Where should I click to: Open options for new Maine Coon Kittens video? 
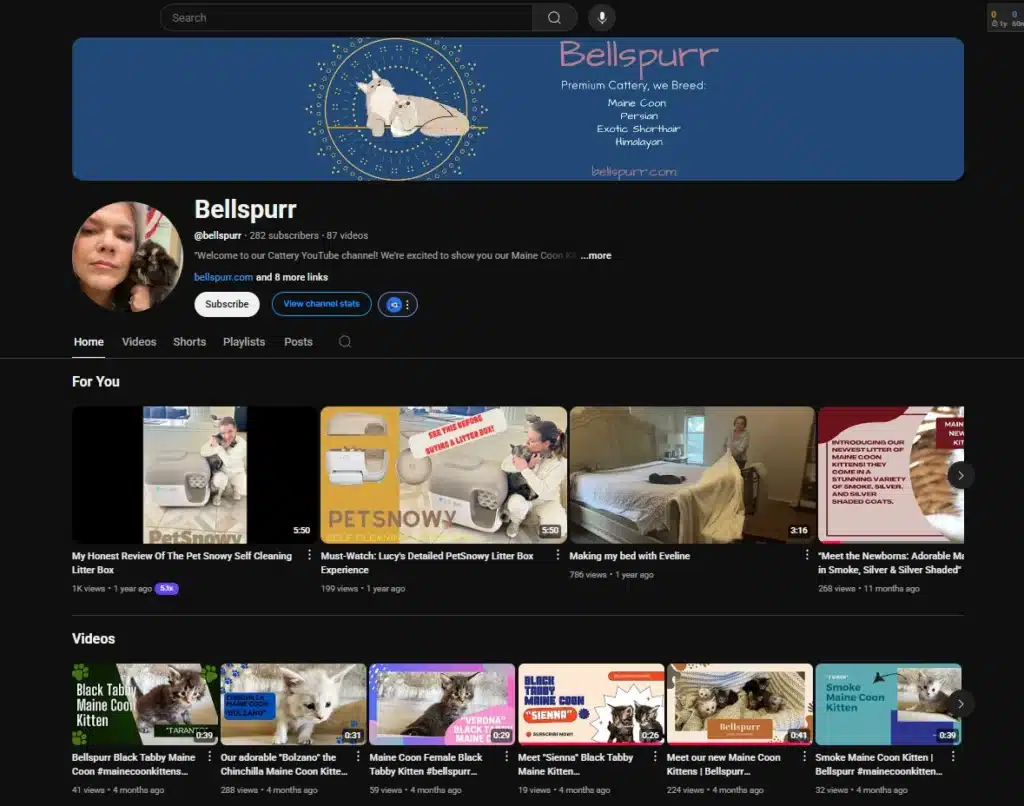[804, 756]
